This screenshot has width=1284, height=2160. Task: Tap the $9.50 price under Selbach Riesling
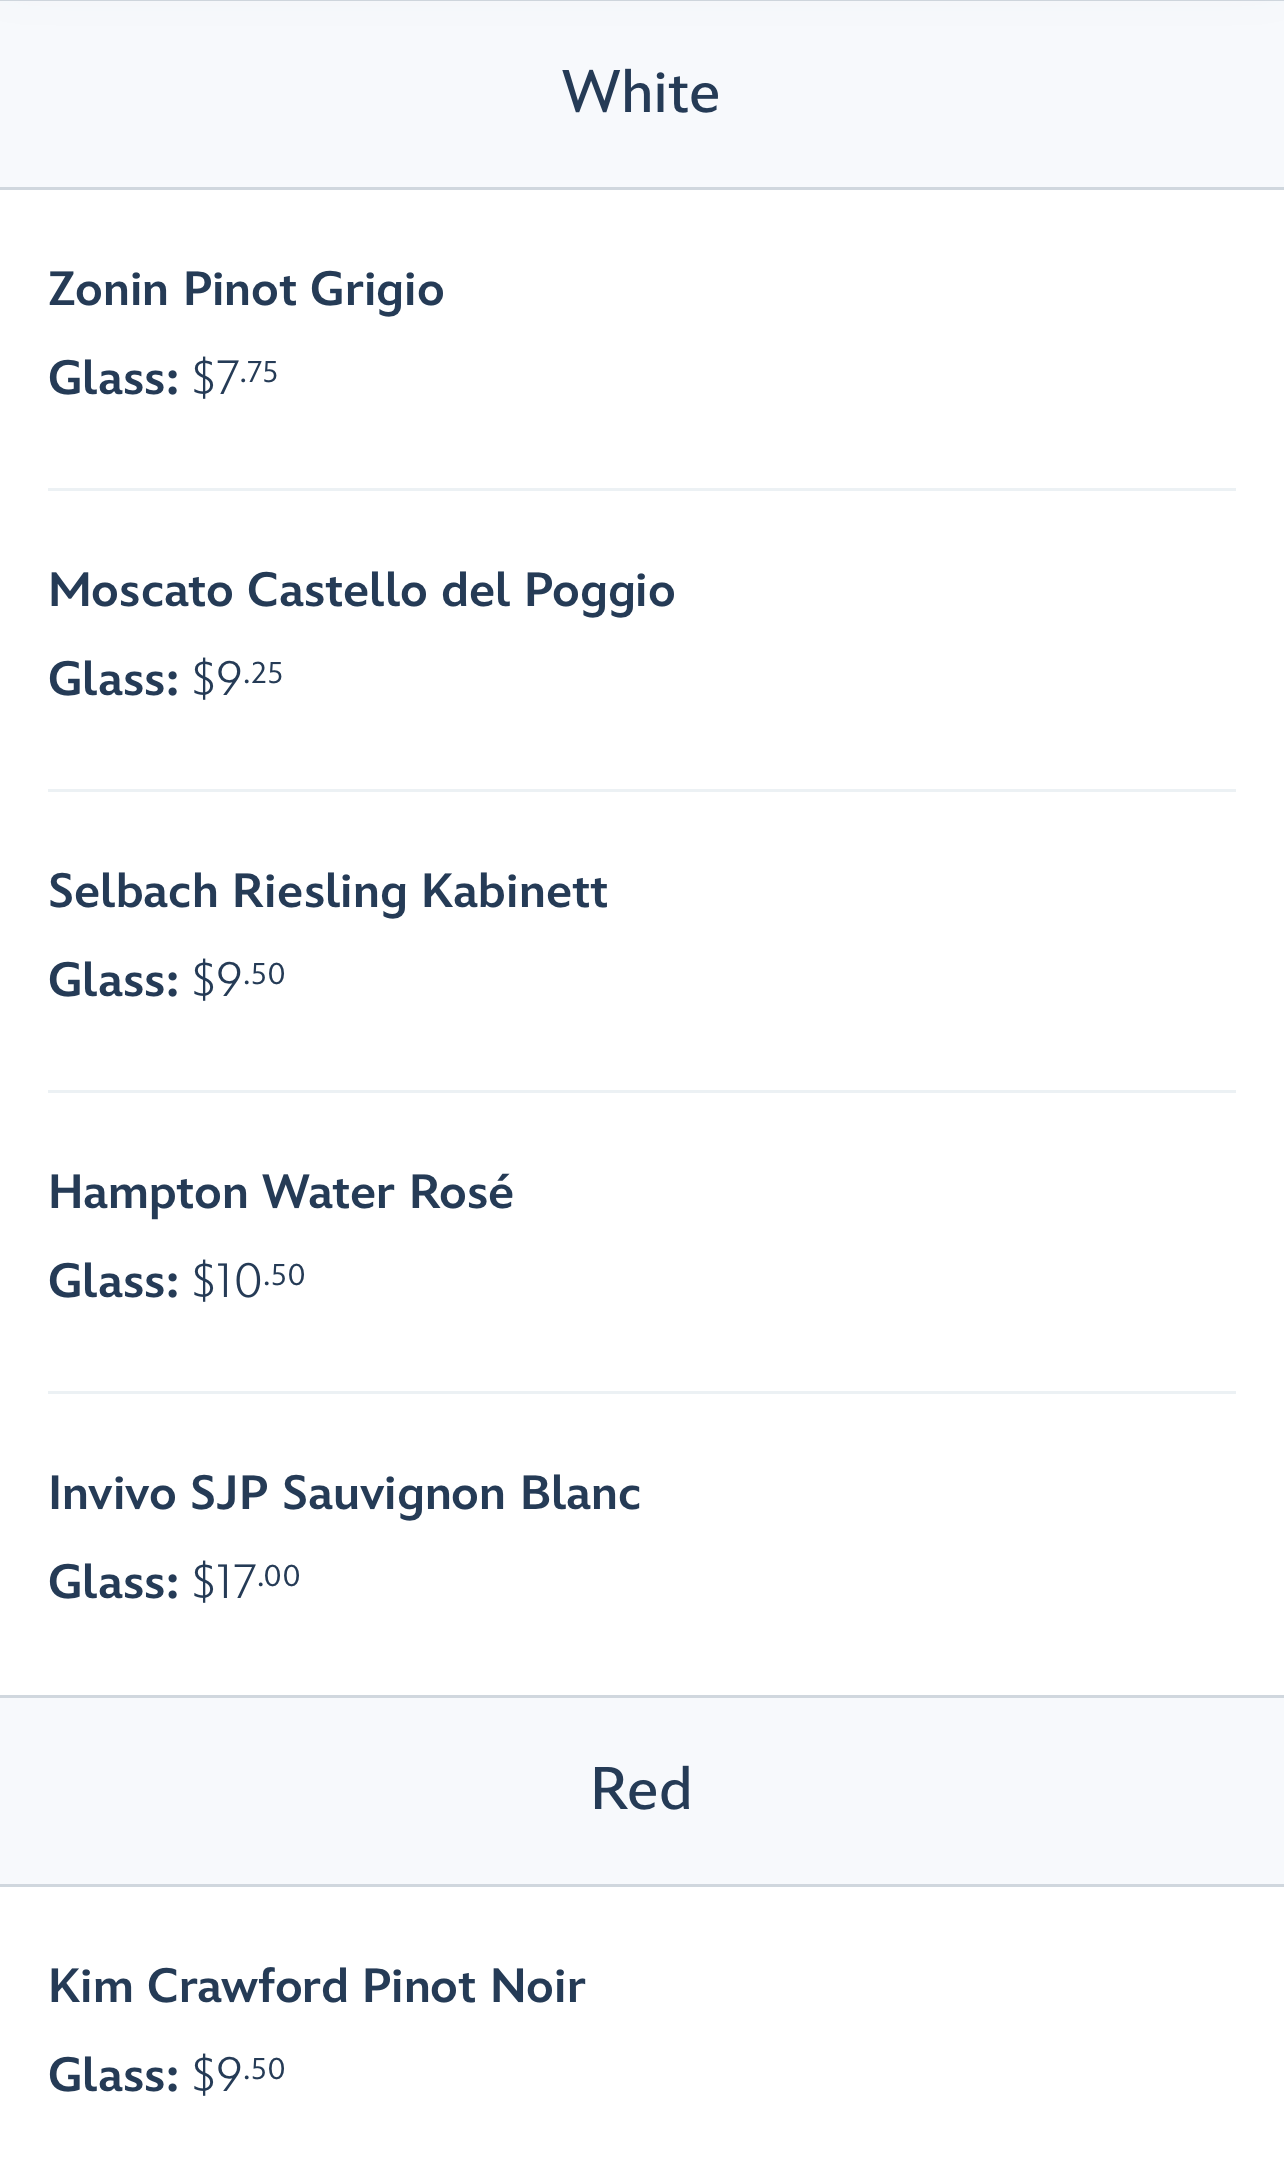[239, 979]
